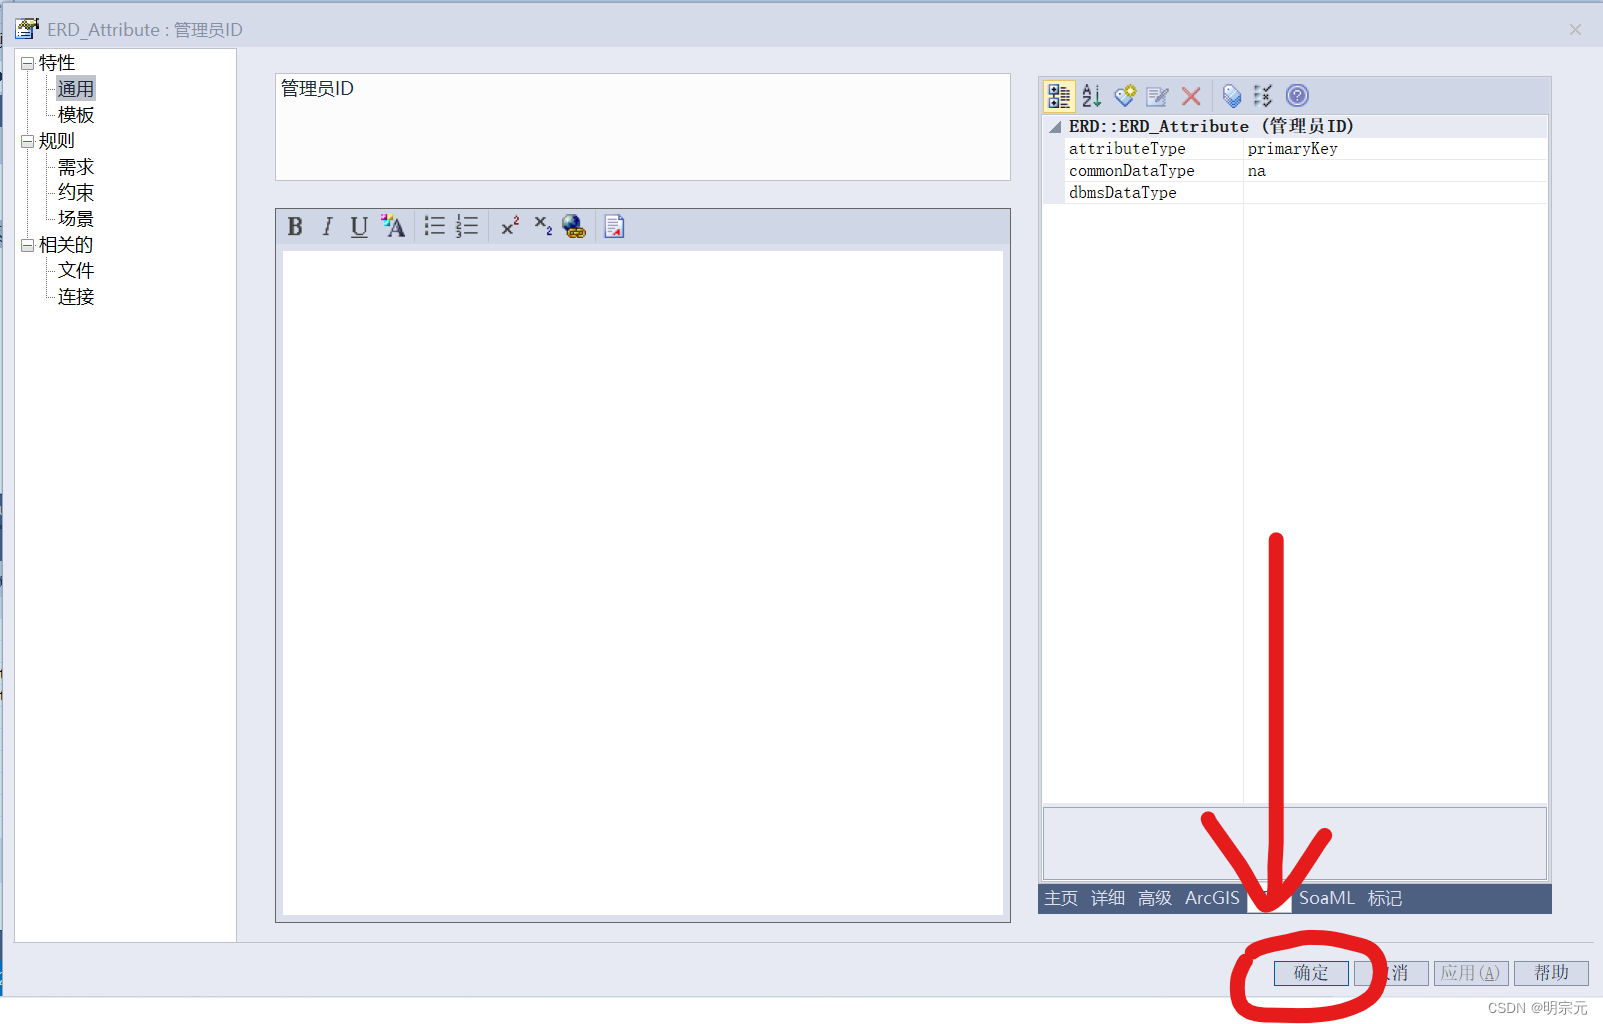Collapse the 特性 tree node

coord(27,63)
